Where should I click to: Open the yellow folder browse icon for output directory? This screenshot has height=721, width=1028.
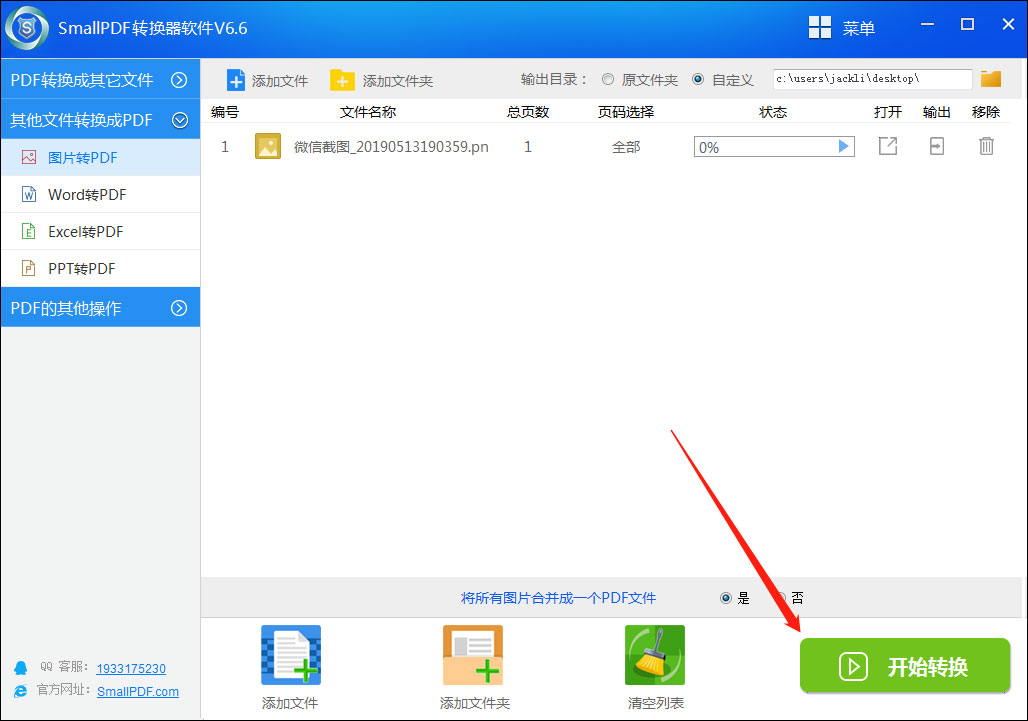(990, 78)
